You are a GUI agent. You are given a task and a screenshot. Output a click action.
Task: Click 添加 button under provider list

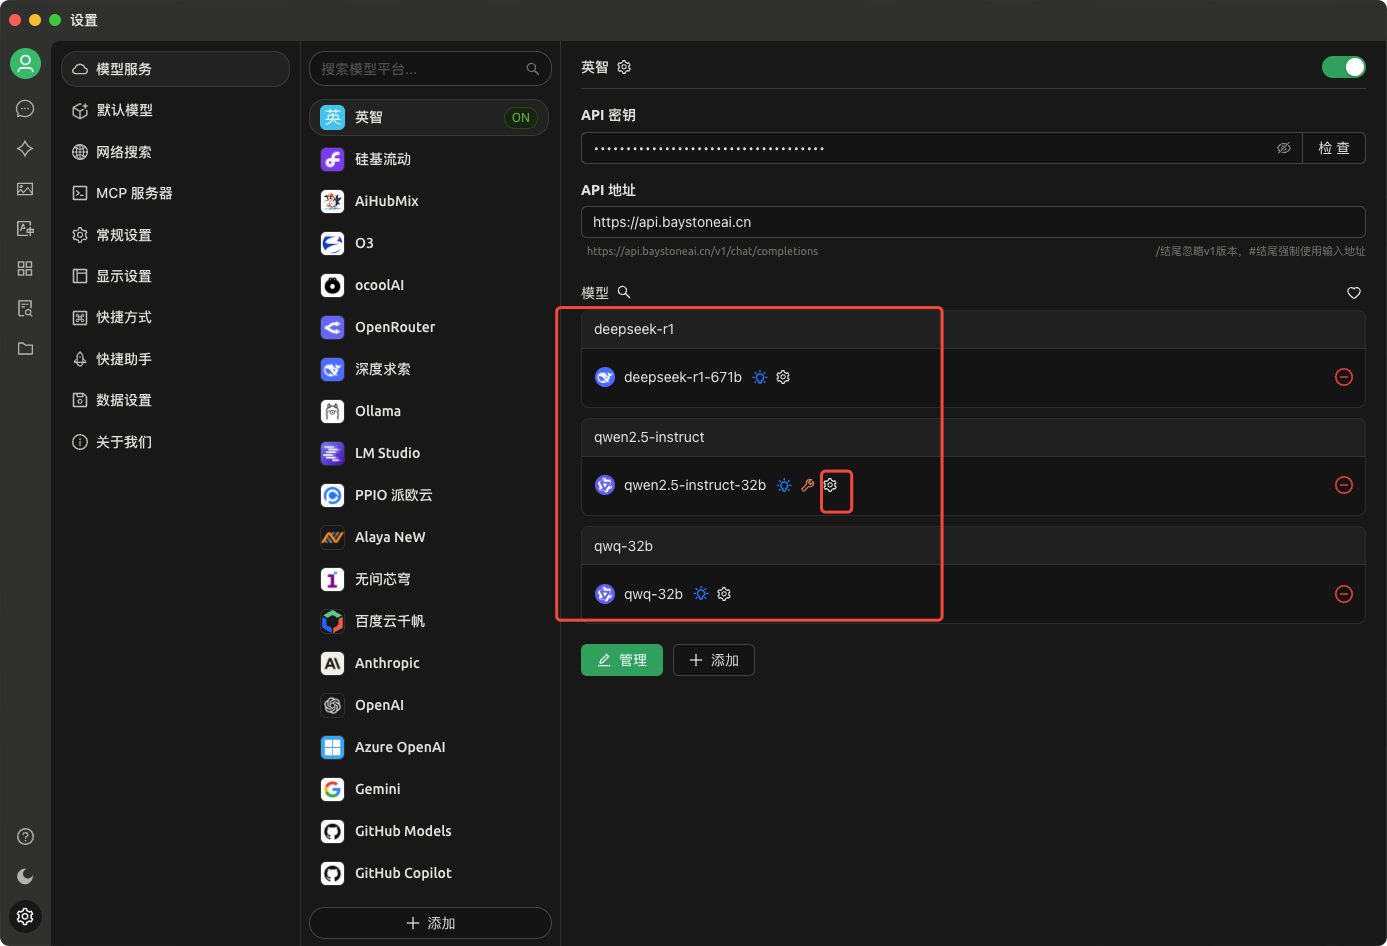[430, 923]
